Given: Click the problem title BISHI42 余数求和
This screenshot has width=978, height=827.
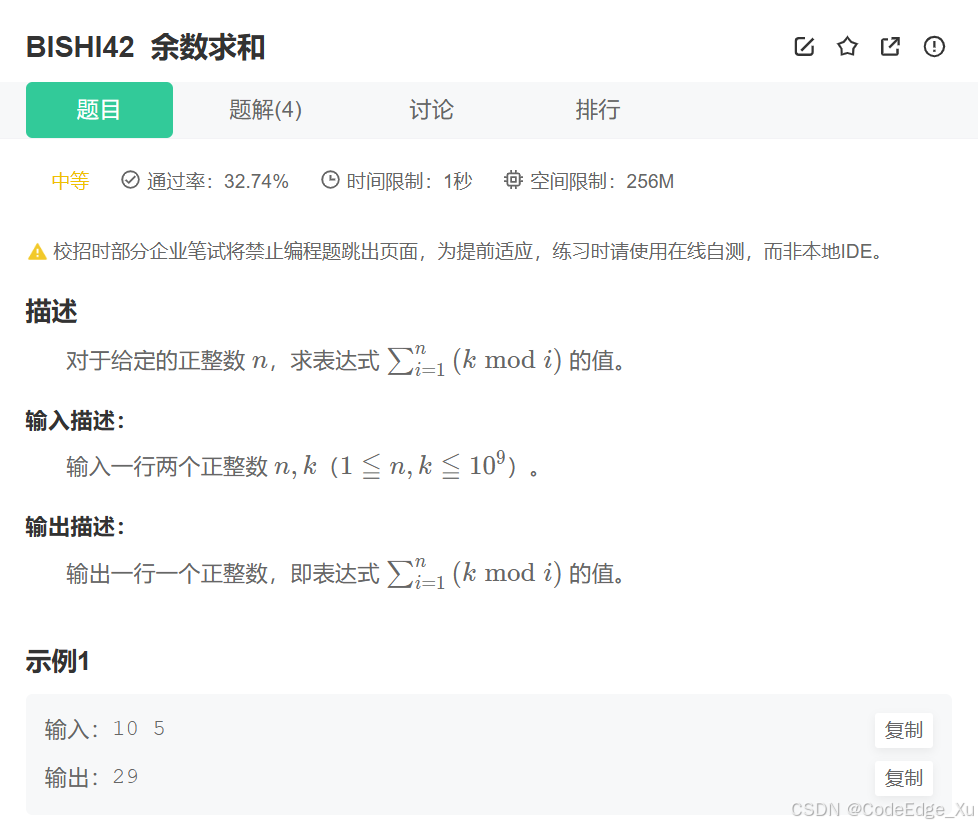Looking at the screenshot, I should (x=147, y=45).
